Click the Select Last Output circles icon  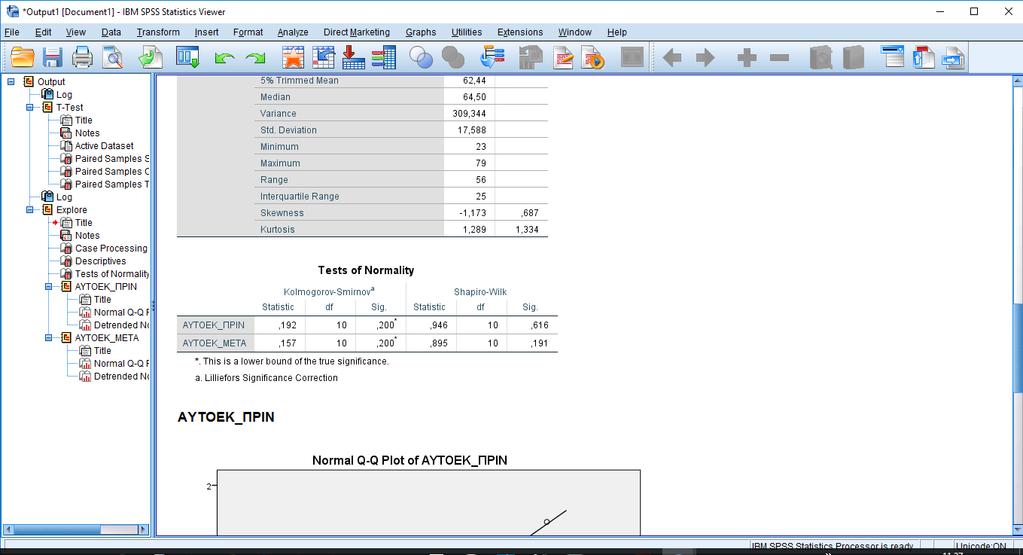[x=421, y=58]
